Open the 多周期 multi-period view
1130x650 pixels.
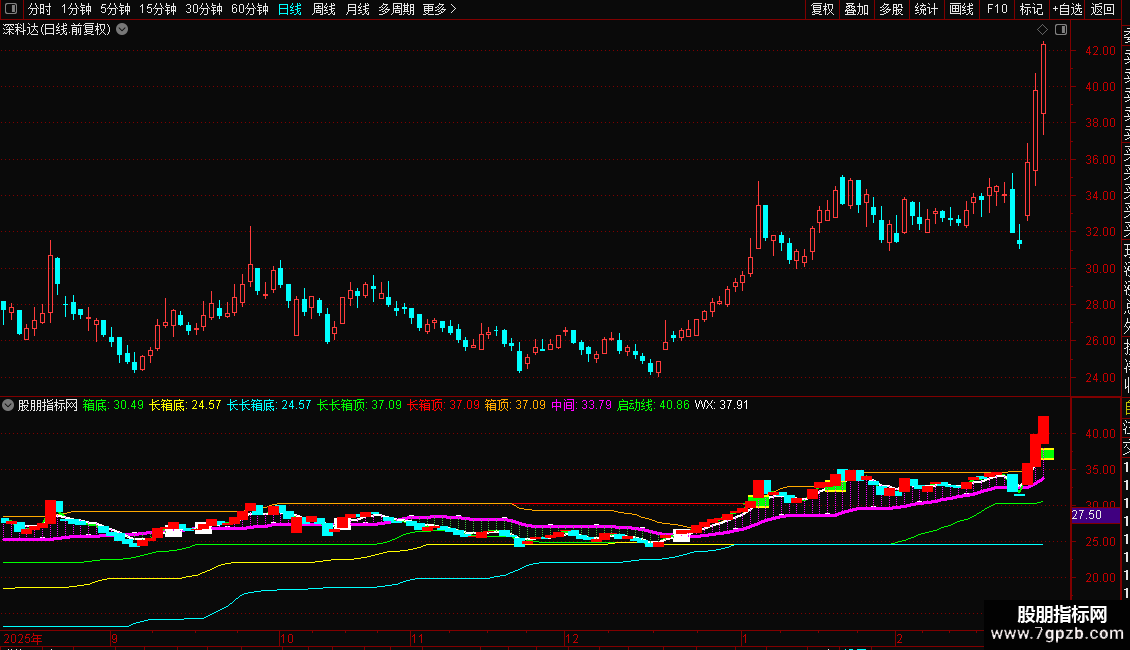(396, 10)
